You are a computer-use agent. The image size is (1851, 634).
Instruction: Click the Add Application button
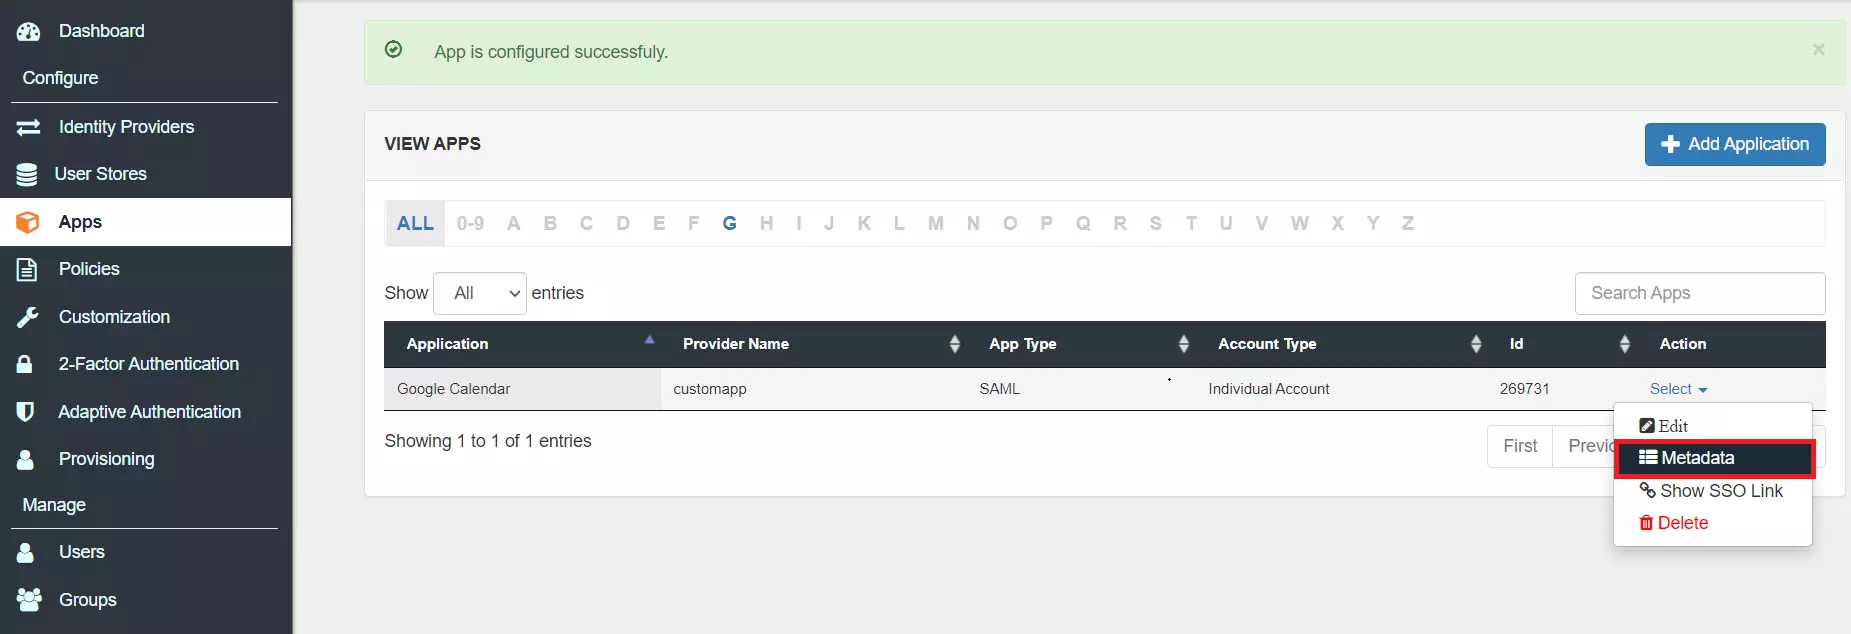1735,144
